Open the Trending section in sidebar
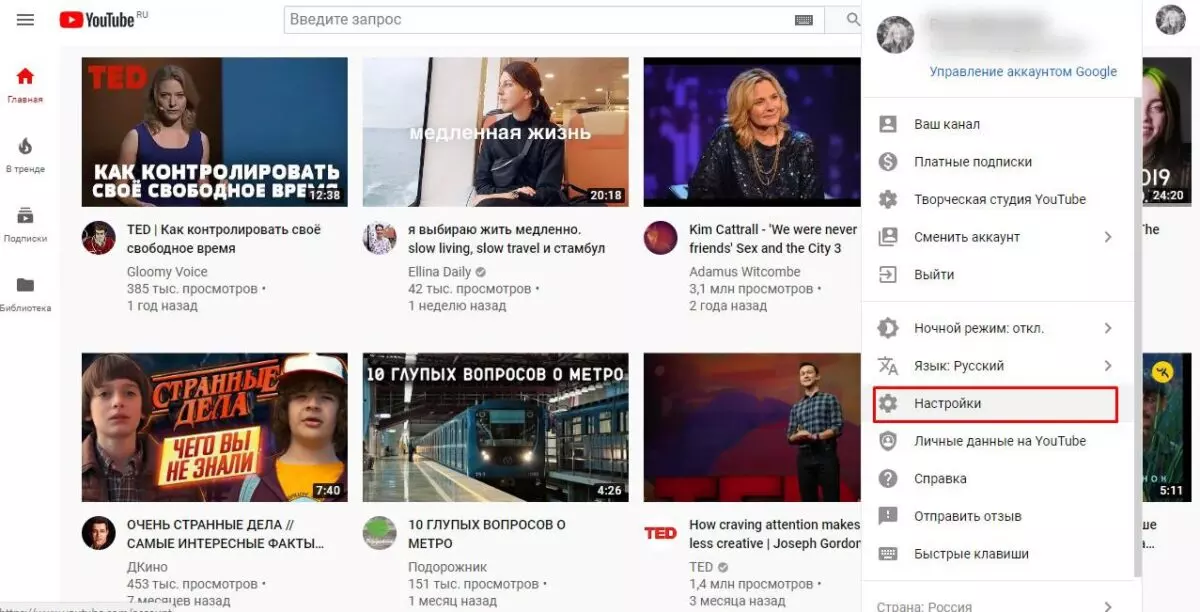 point(25,155)
